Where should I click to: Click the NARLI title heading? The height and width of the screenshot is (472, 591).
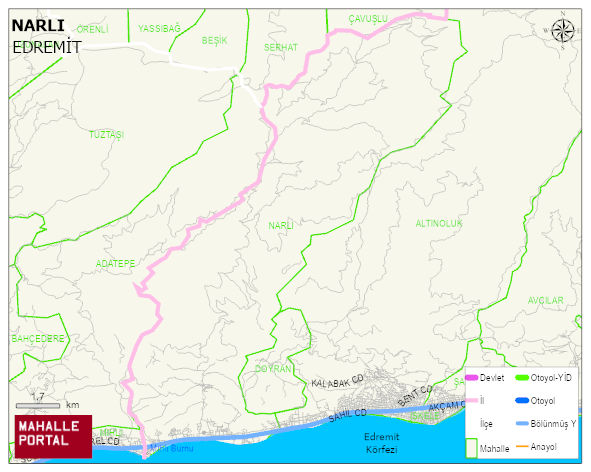pos(38,26)
